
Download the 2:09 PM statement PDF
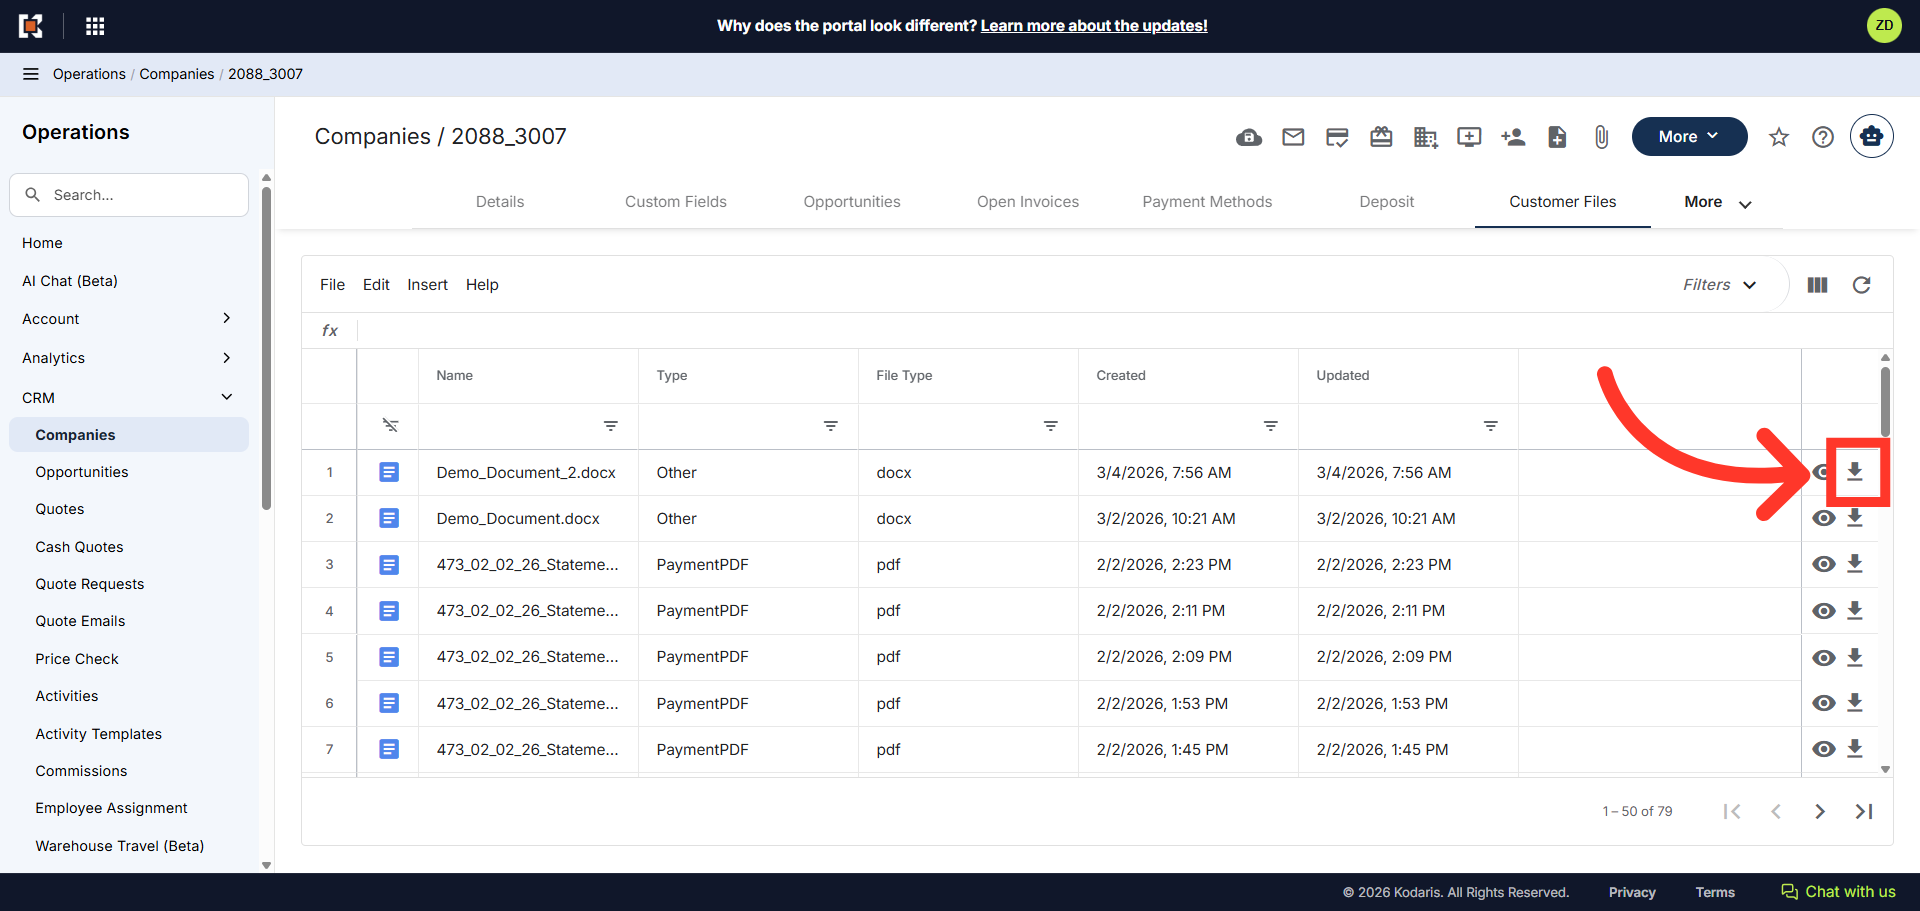[x=1855, y=657]
